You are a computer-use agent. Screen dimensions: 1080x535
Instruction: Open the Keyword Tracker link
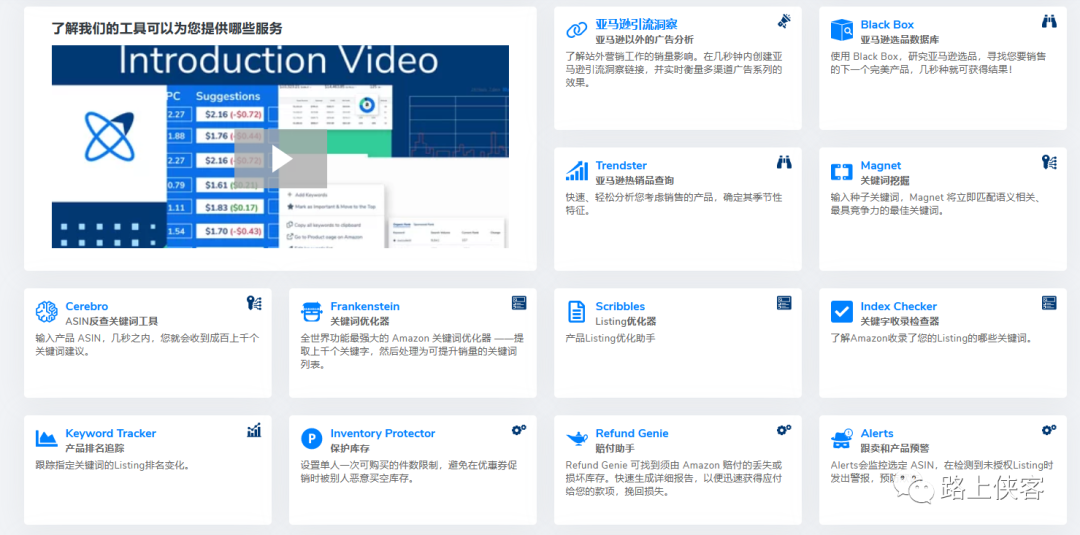pos(111,433)
